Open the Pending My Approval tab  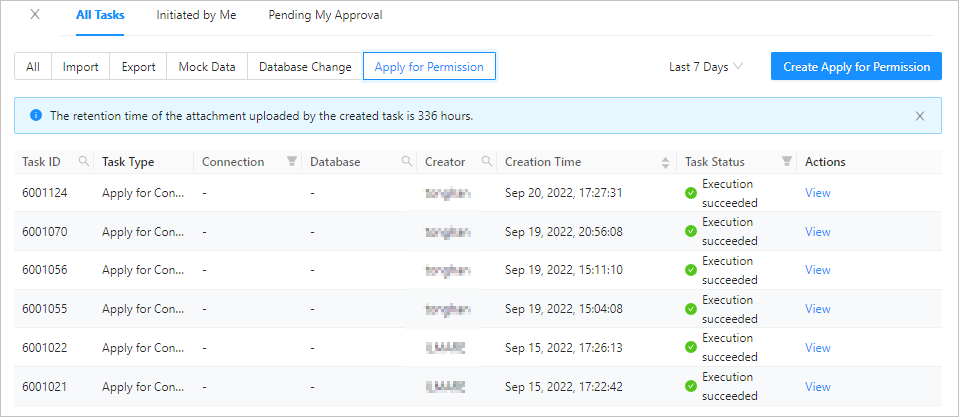[x=325, y=15]
